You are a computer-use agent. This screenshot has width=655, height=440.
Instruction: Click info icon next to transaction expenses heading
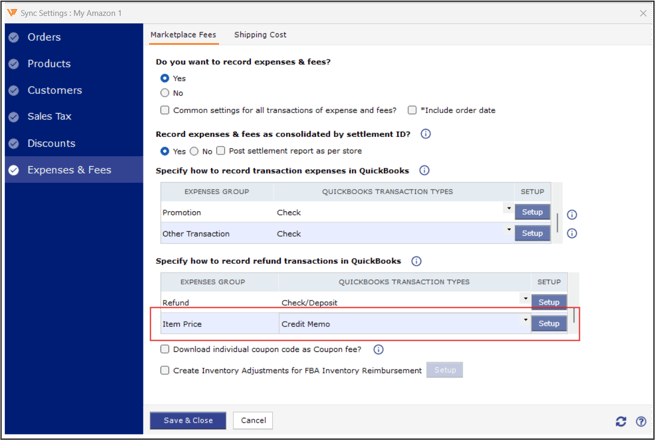coord(424,171)
